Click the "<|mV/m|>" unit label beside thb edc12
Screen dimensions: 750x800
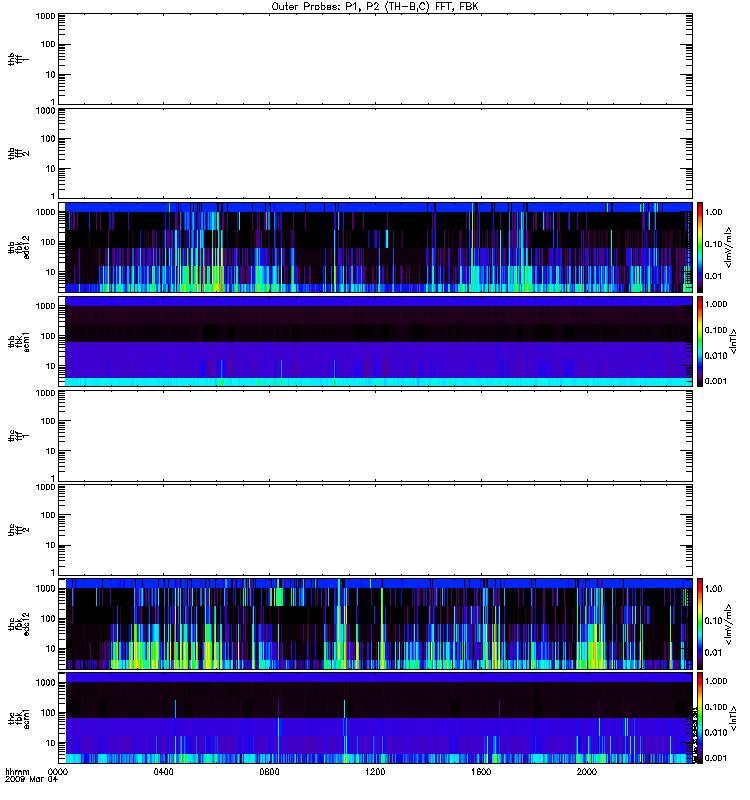729,247
